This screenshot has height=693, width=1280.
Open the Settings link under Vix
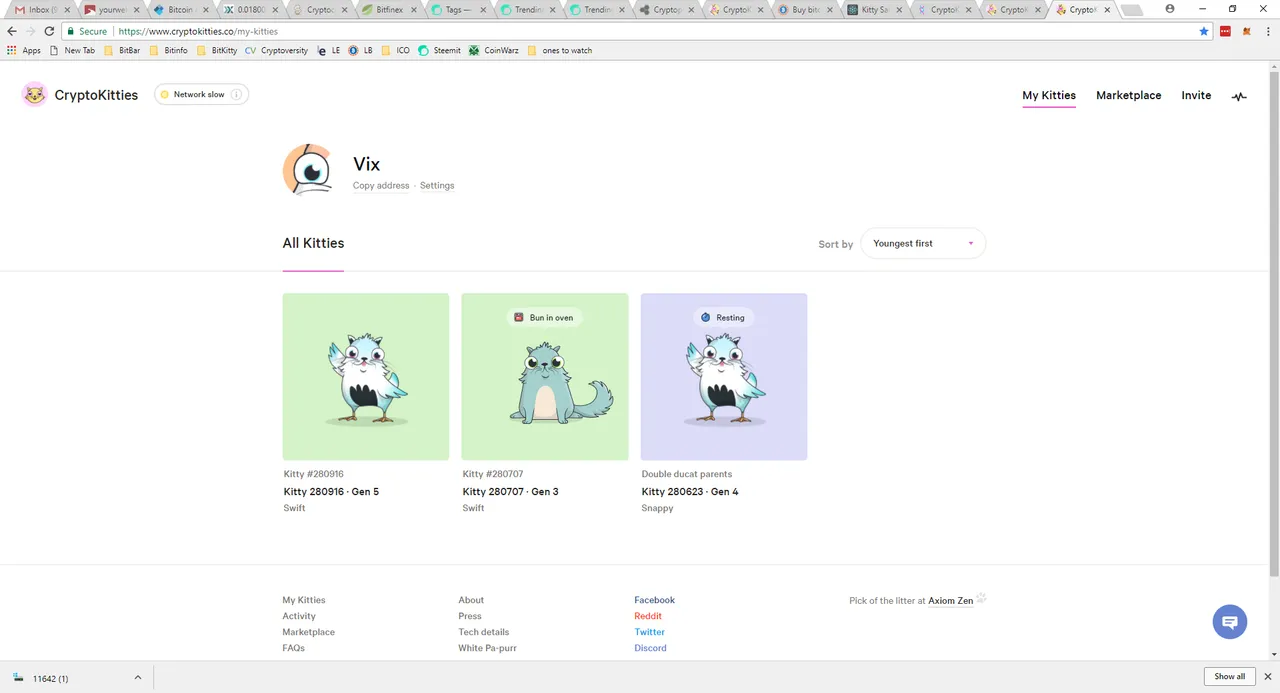(437, 186)
